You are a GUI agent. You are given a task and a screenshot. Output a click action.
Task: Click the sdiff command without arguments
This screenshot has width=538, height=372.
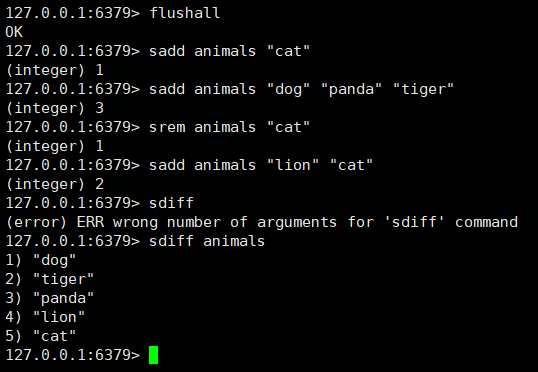pos(171,203)
